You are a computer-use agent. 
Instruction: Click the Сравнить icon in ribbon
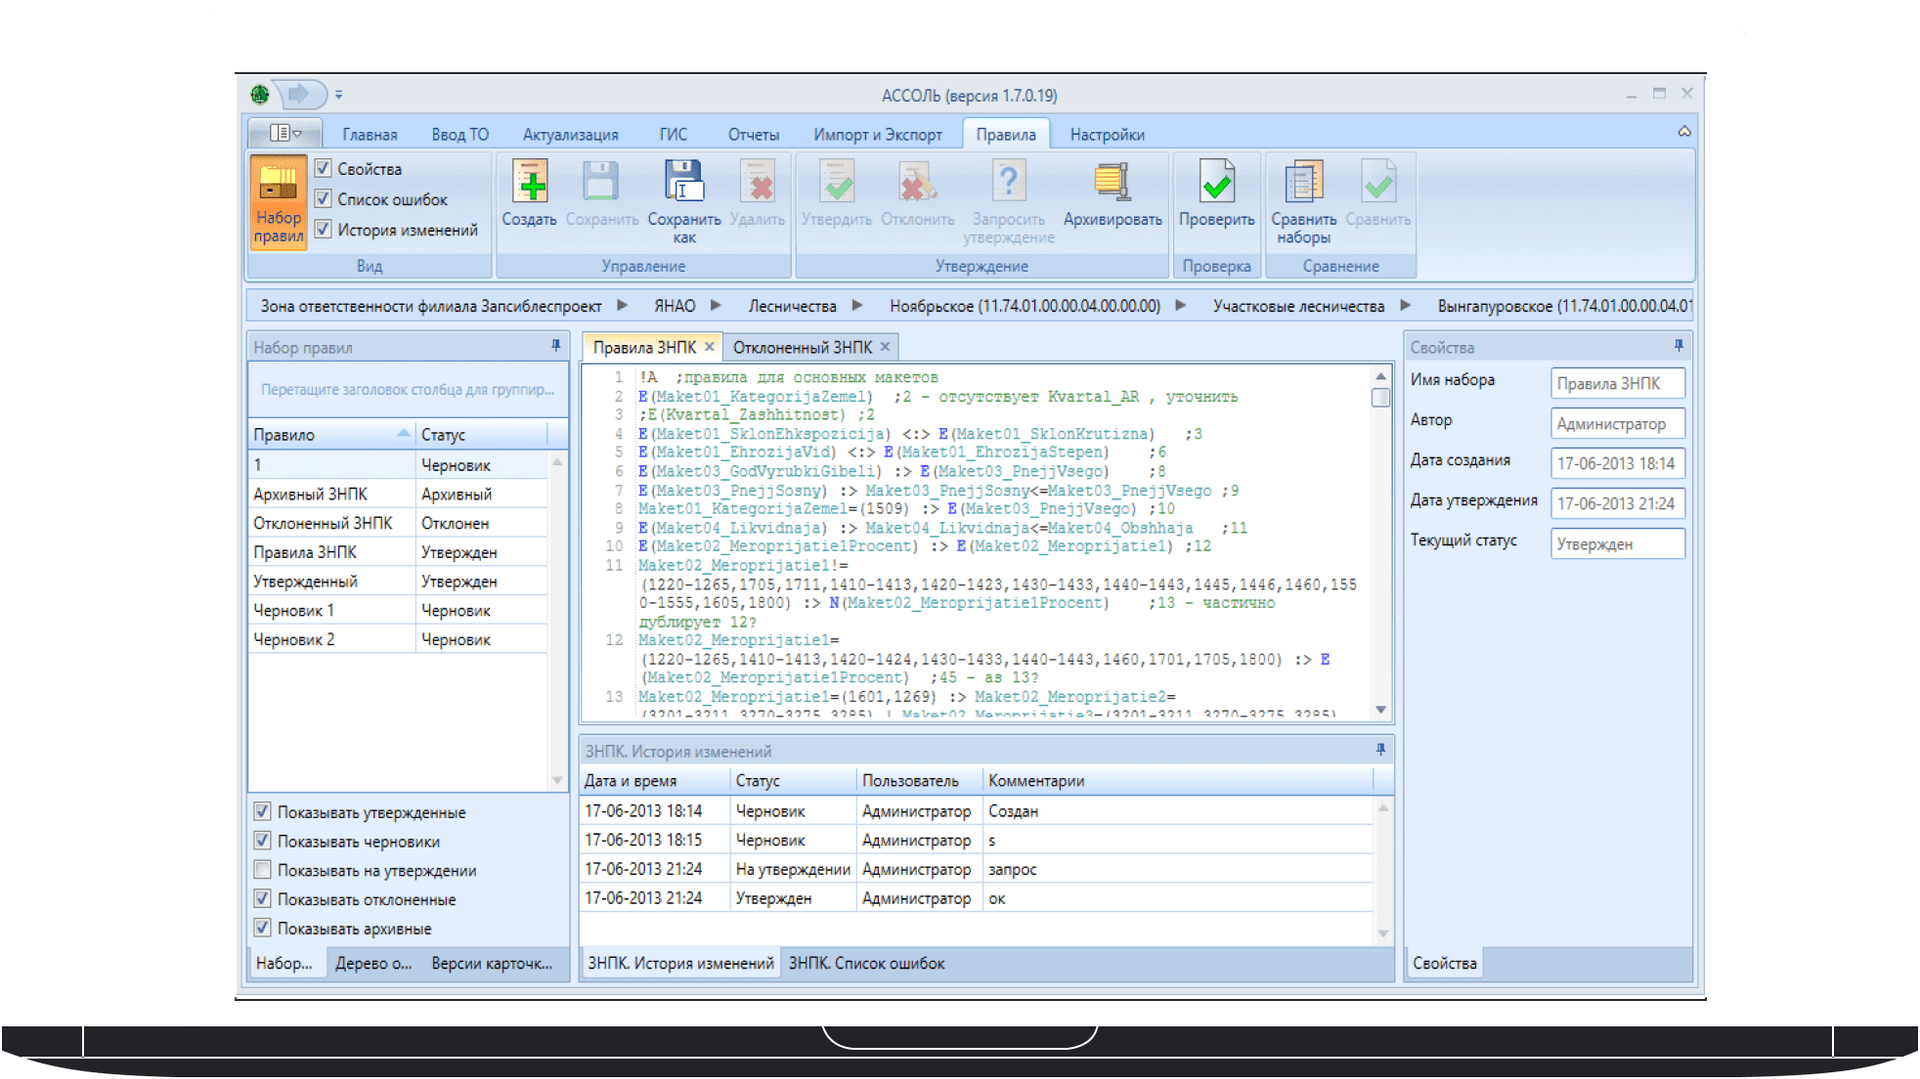[x=1378, y=195]
